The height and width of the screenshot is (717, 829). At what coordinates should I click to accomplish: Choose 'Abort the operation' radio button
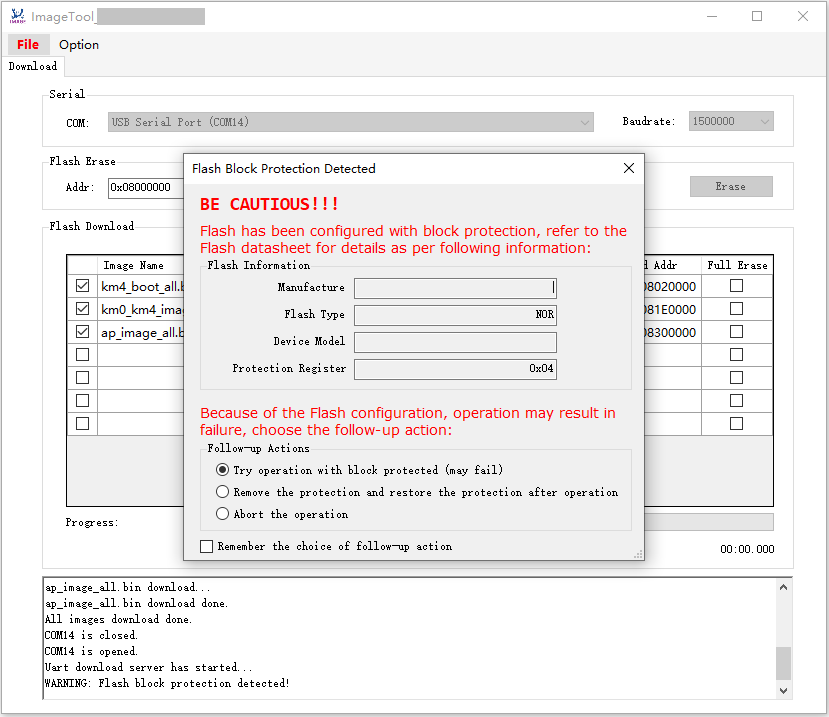[x=223, y=514]
